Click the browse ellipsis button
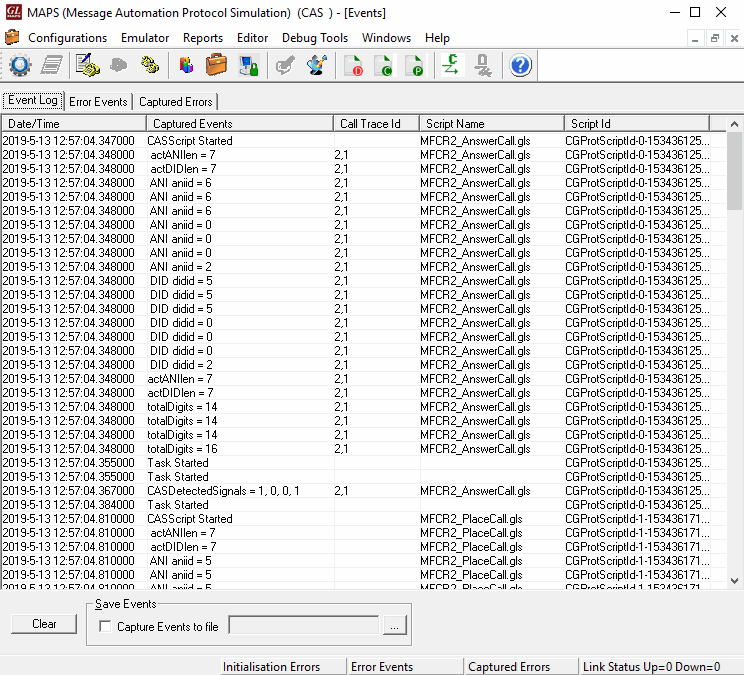 (x=394, y=625)
